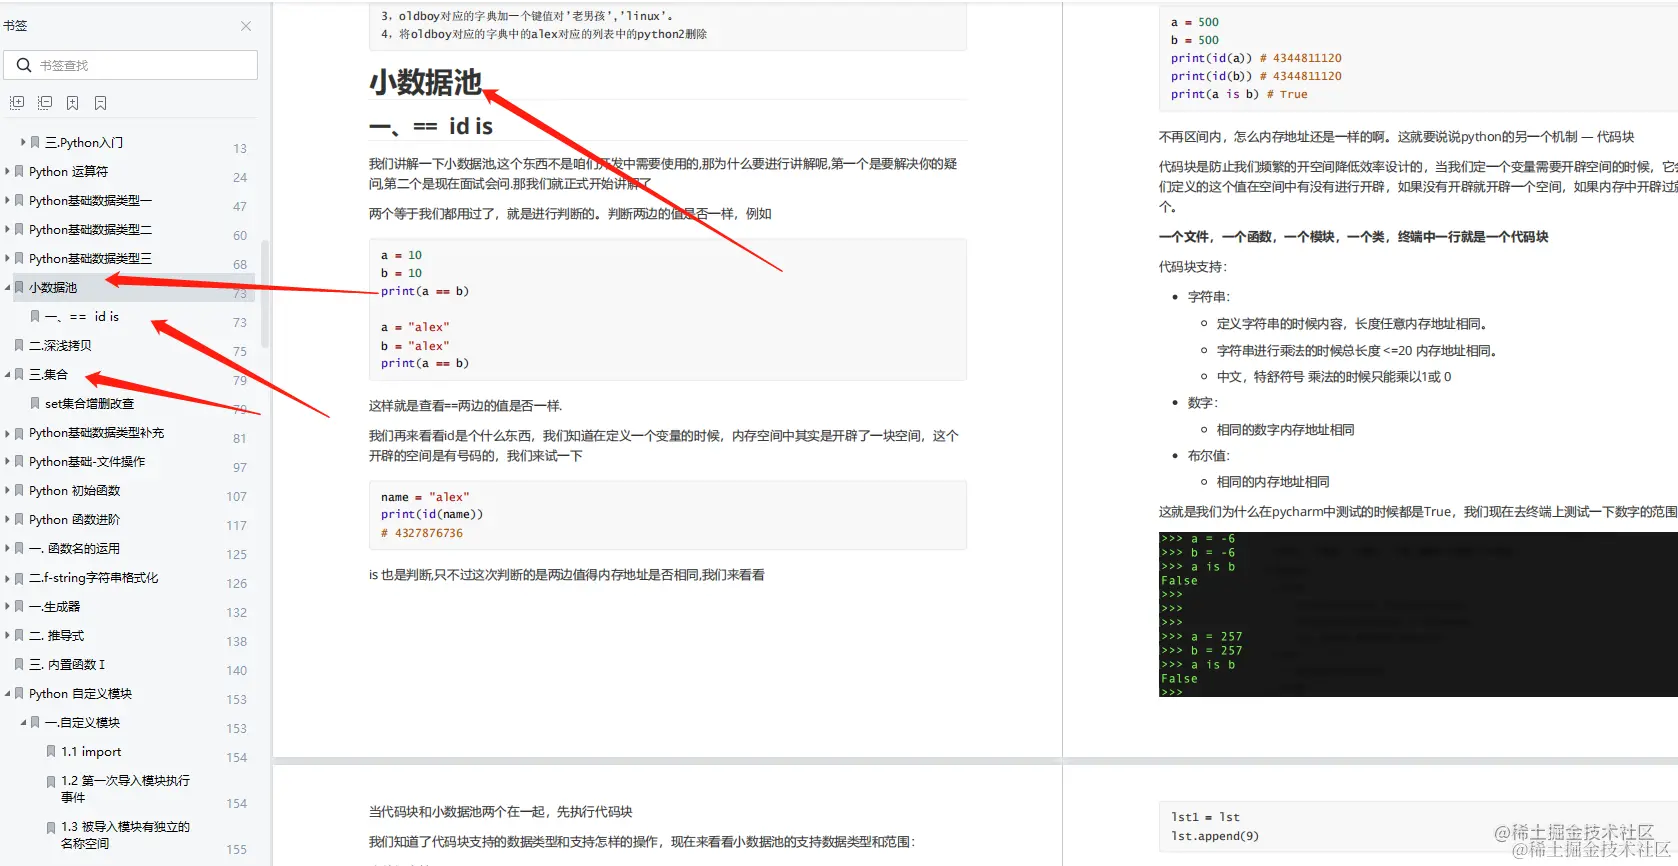The width and height of the screenshot is (1678, 866).
Task: Click the 一、== id is document heading
Action: (x=431, y=126)
